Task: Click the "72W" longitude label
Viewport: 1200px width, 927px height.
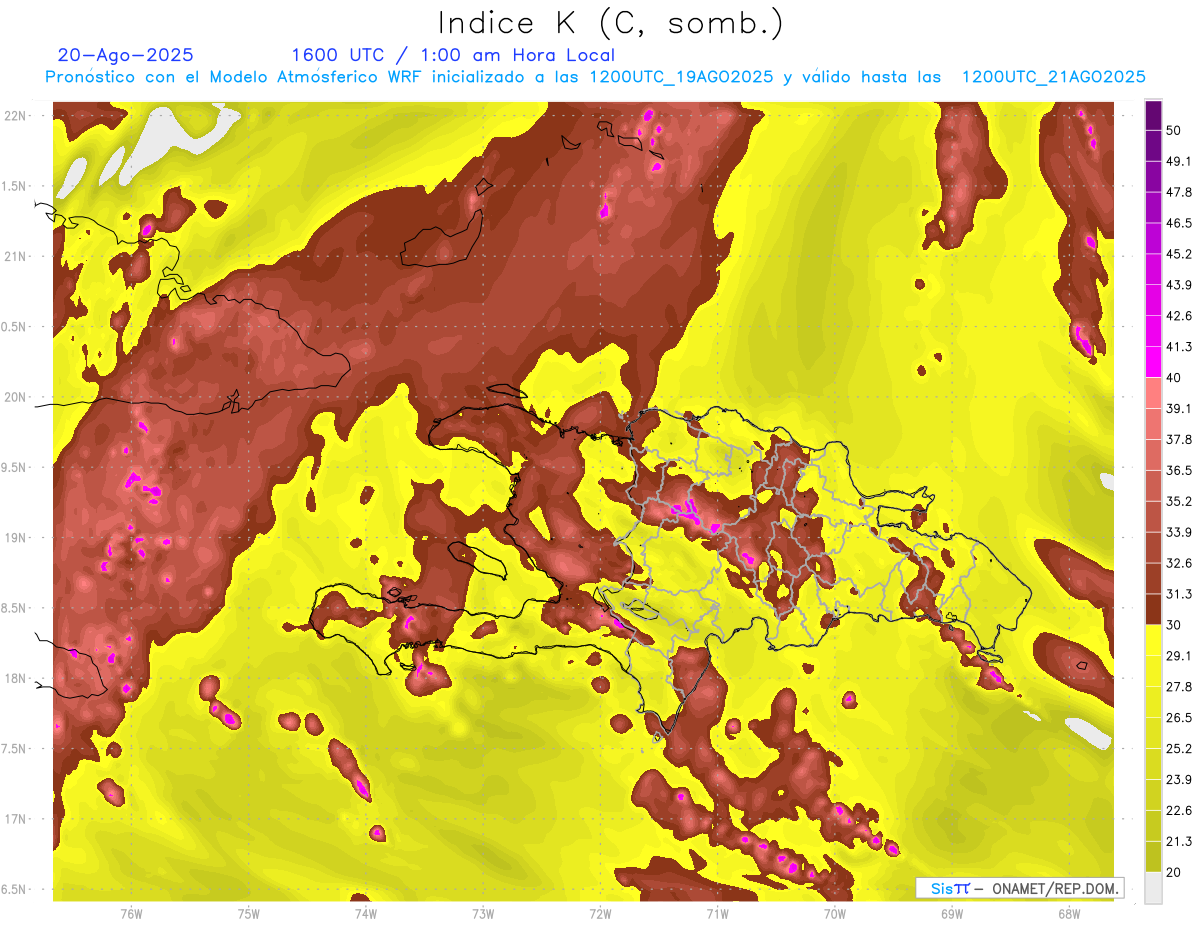Action: pyautogui.click(x=600, y=914)
